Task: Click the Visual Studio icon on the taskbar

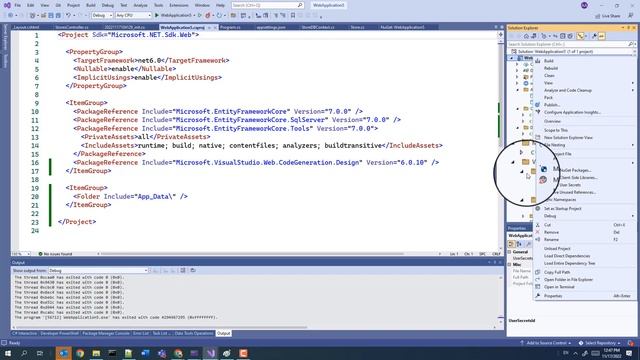Action: [x=211, y=353]
